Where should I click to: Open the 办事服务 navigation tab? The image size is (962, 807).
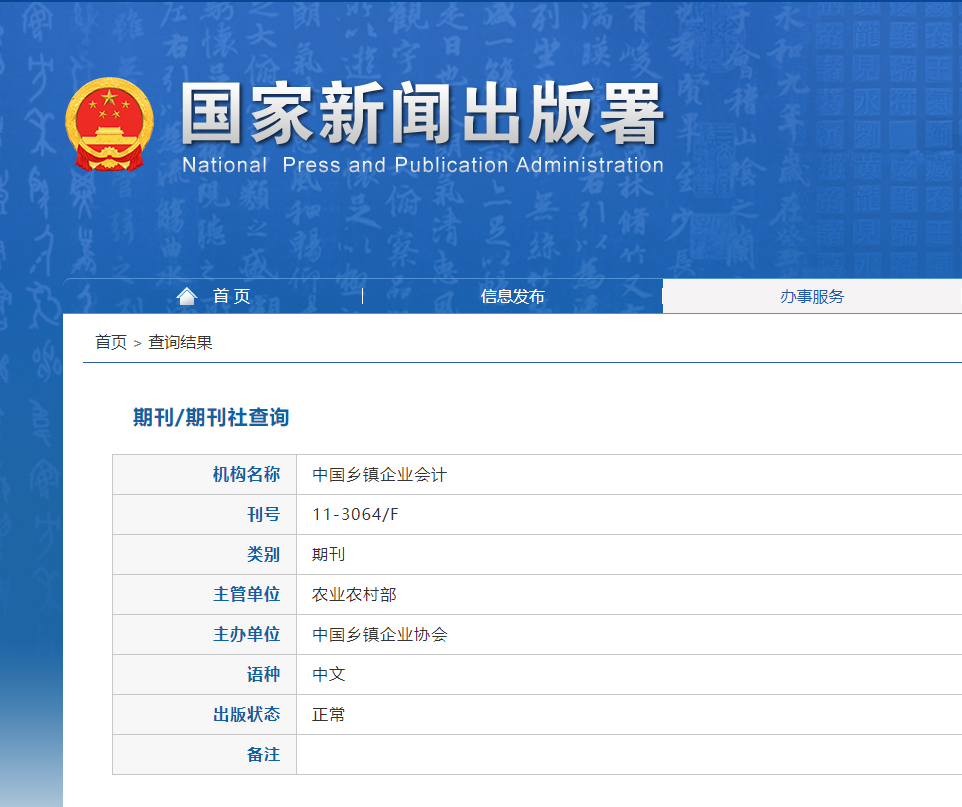[812, 296]
